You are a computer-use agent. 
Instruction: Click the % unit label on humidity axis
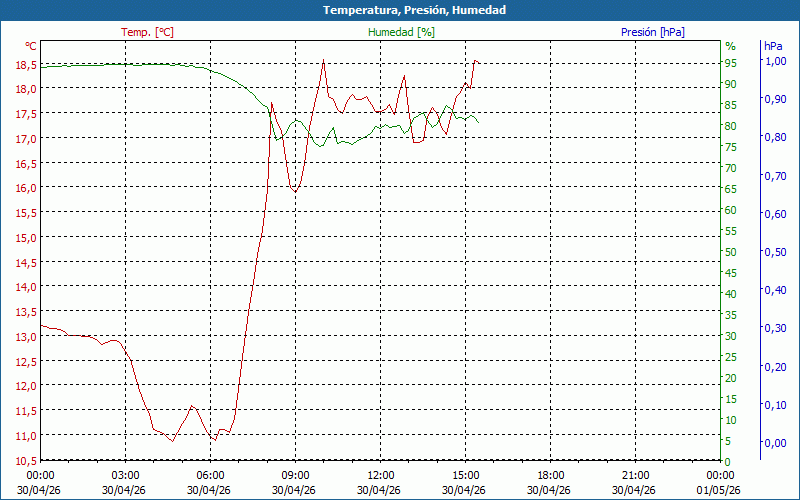pos(730,46)
